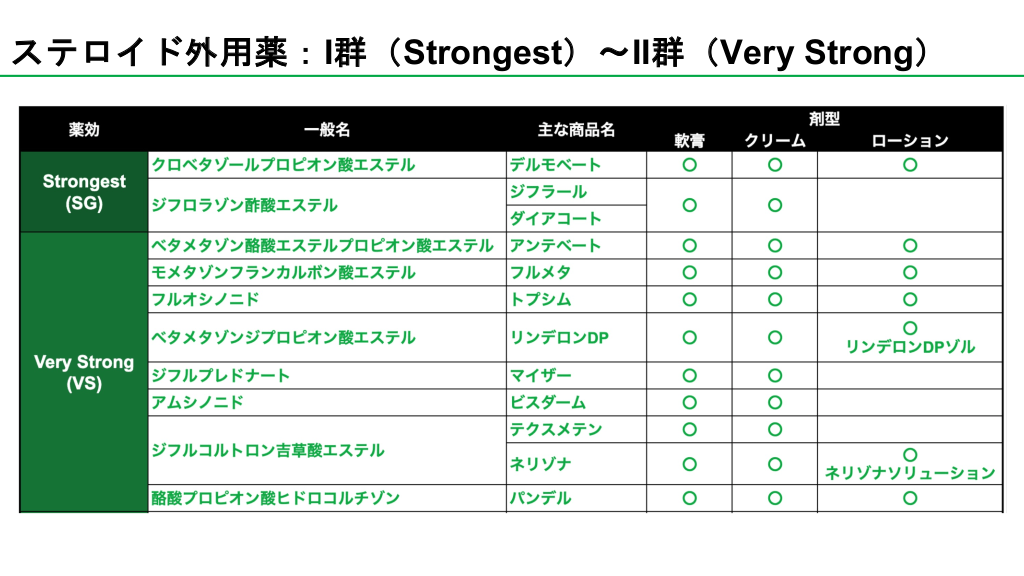Click the ネリゾナソリューション text
Viewport: 1024px width, 576px height.
point(909,473)
